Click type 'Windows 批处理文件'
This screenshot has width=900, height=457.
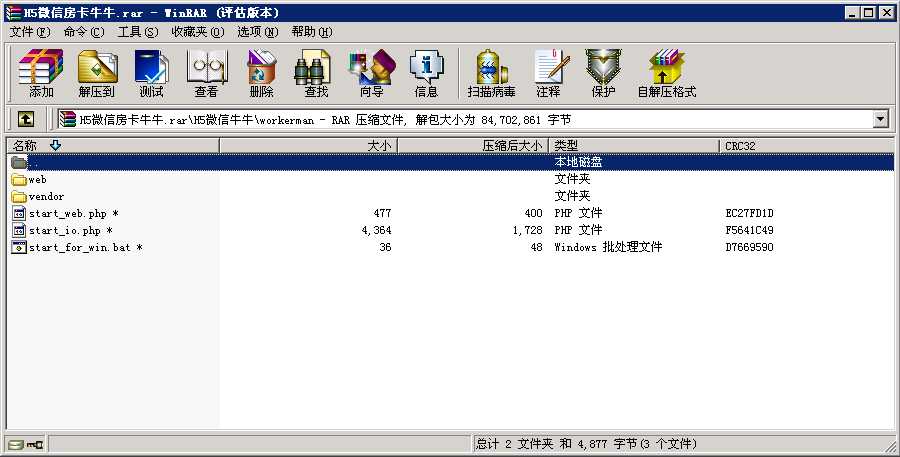pyautogui.click(x=608, y=247)
